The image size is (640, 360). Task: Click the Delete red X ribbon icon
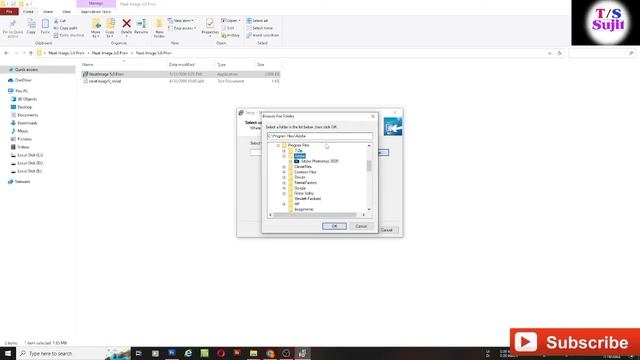[x=127, y=26]
